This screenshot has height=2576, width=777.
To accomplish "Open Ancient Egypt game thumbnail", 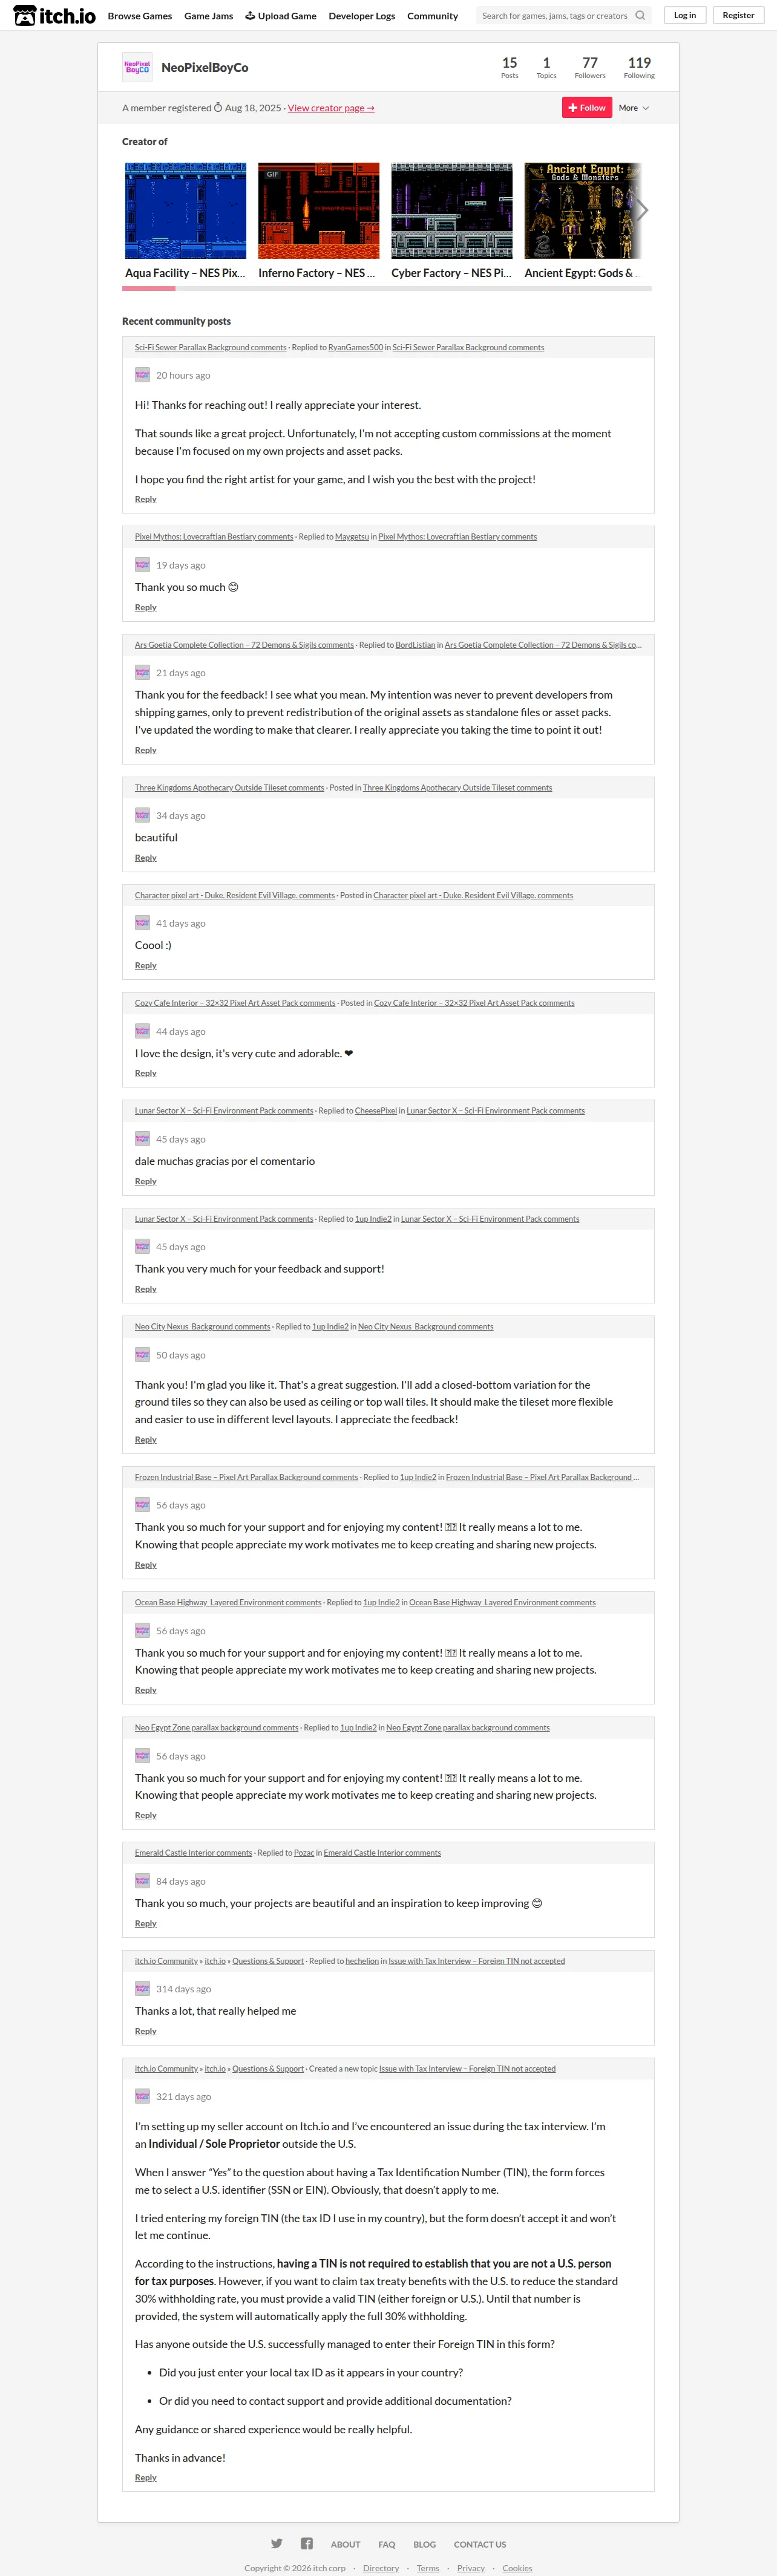I will [x=583, y=210].
